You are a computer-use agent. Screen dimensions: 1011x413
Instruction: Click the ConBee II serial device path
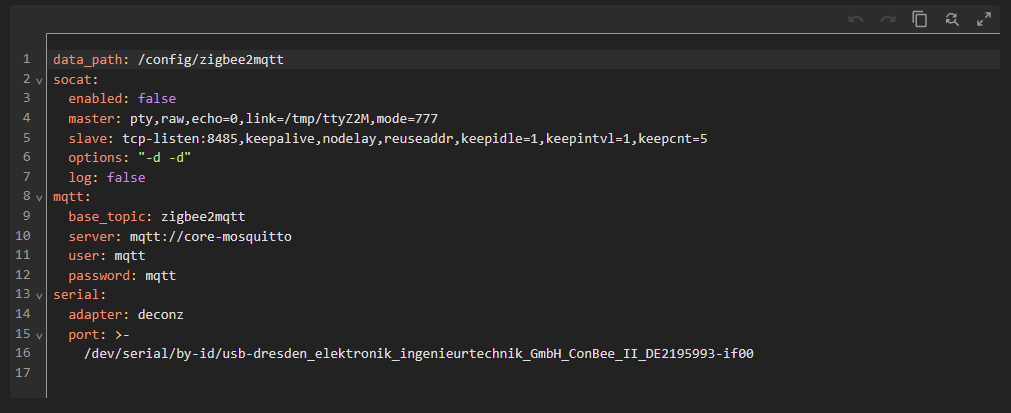(418, 353)
